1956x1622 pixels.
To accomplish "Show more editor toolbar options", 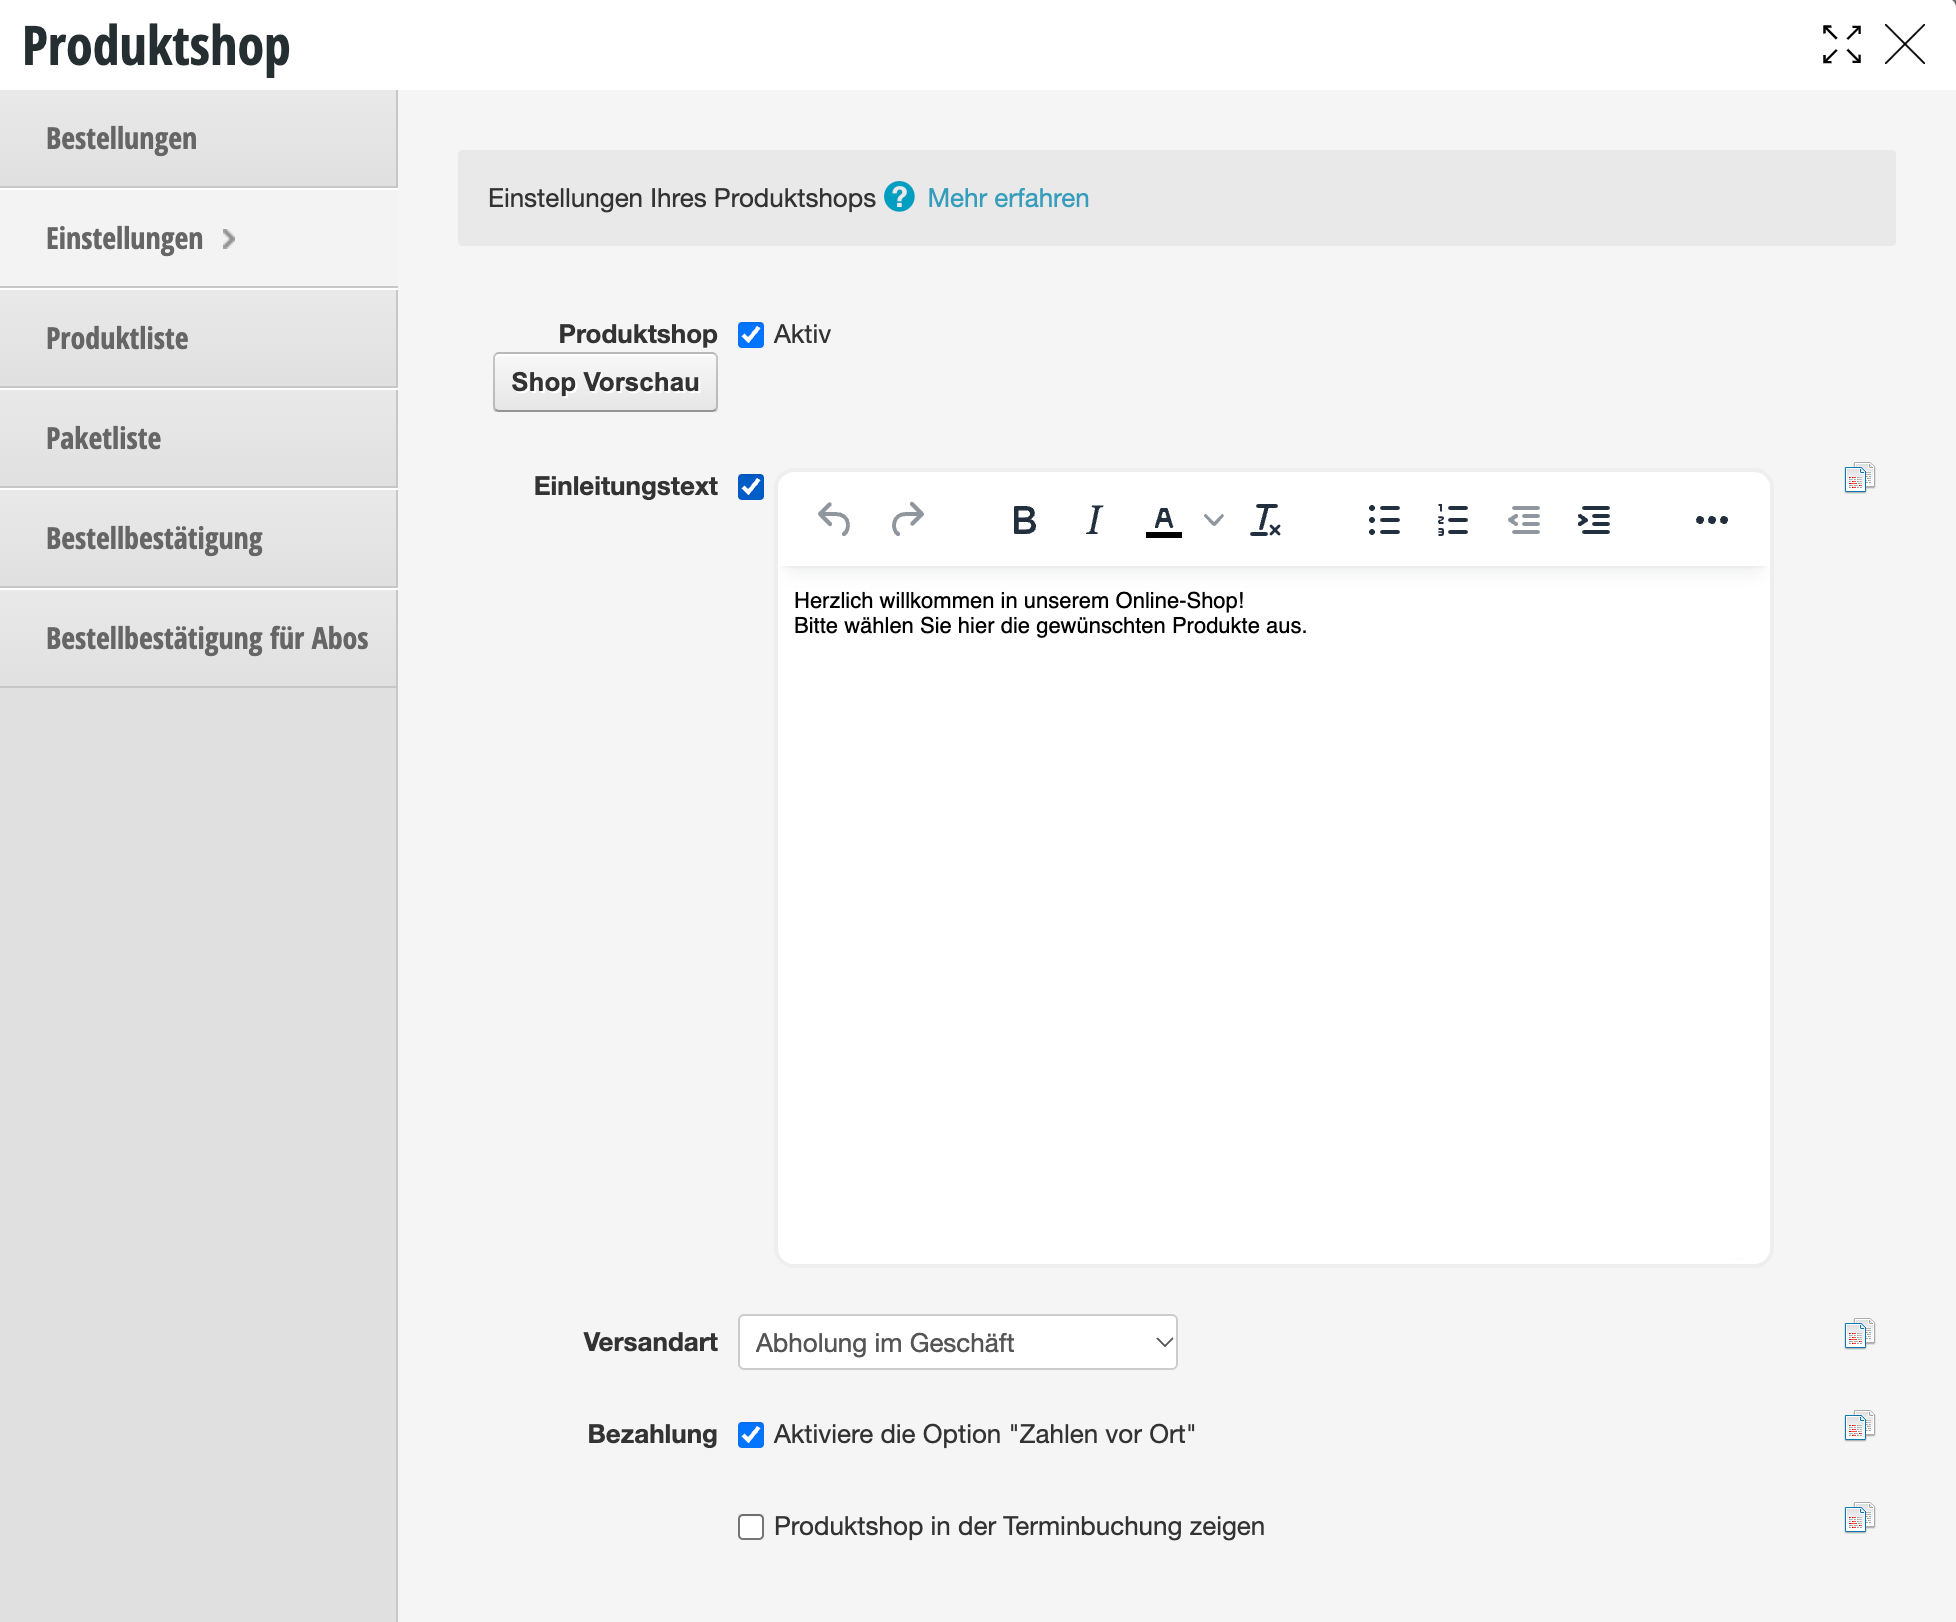I will click(x=1712, y=520).
